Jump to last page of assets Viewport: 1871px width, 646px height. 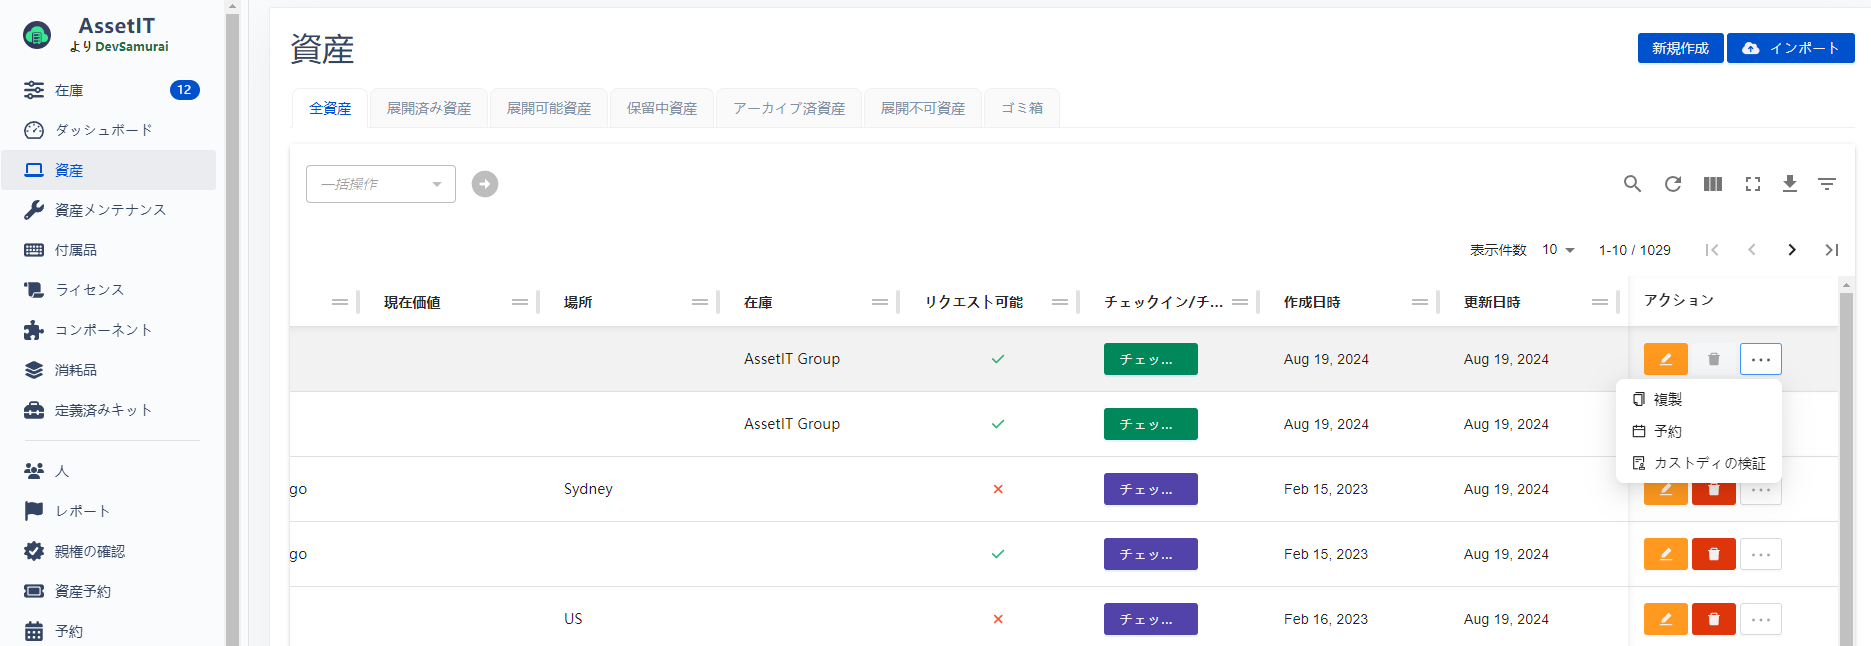click(1831, 250)
